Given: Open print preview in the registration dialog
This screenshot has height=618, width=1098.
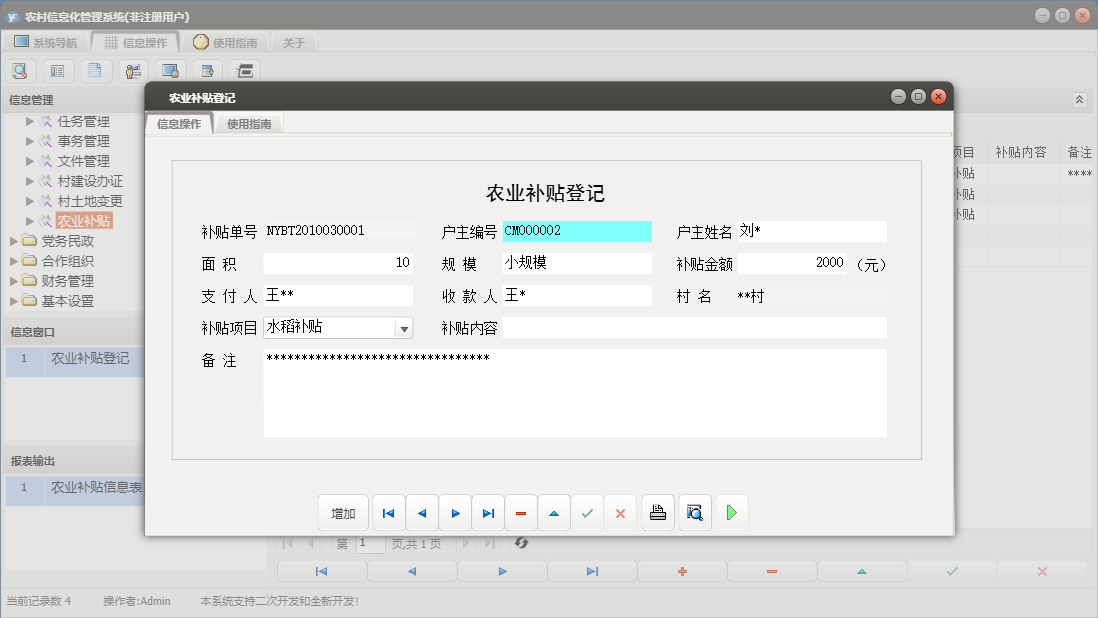Looking at the screenshot, I should click(x=694, y=512).
